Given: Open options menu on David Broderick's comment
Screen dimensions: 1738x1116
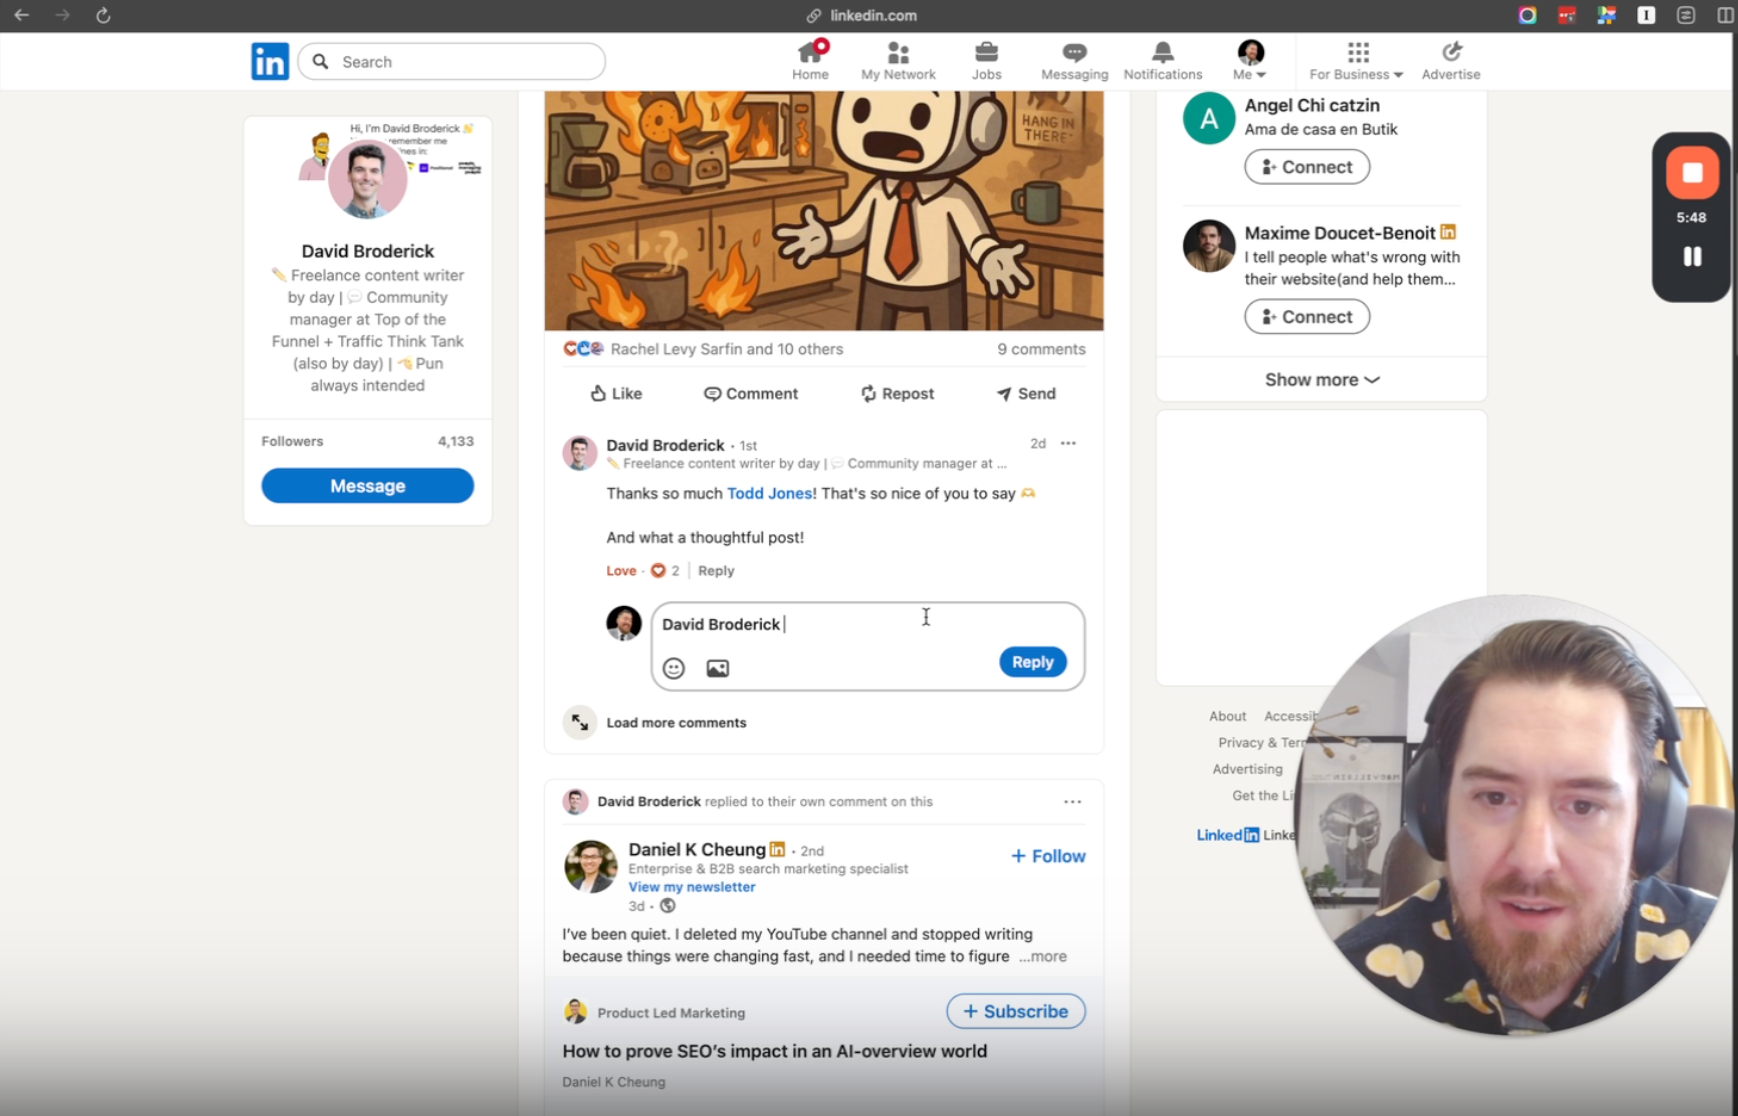Looking at the screenshot, I should (x=1068, y=444).
